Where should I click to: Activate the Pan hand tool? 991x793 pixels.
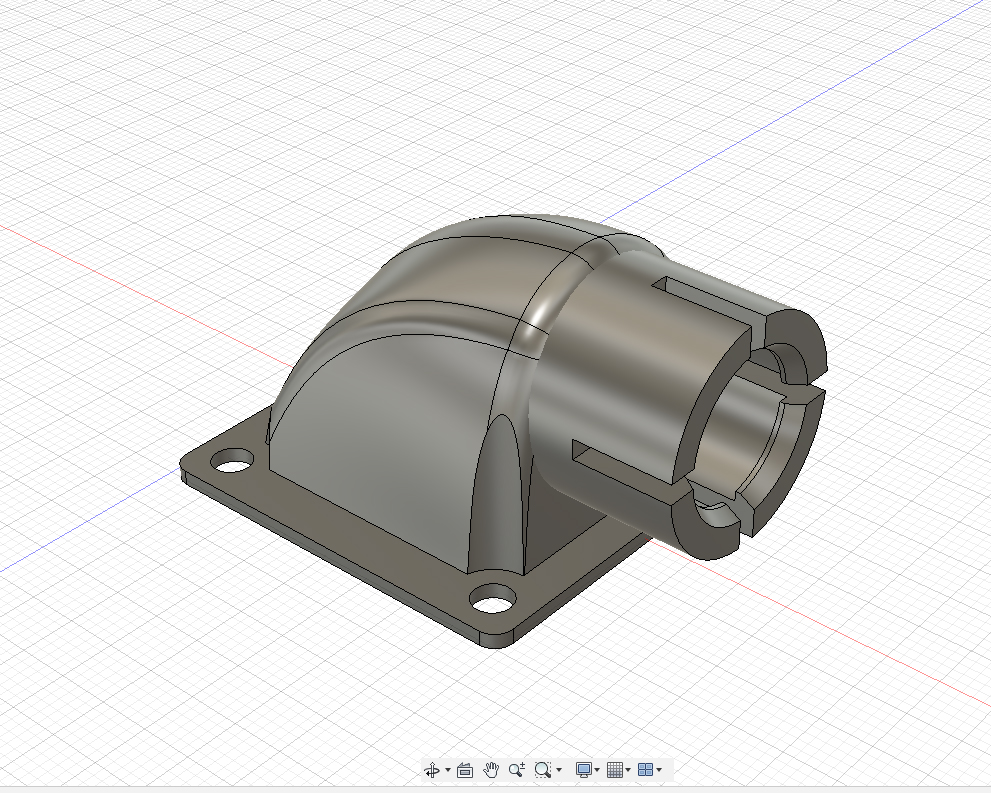point(491,769)
